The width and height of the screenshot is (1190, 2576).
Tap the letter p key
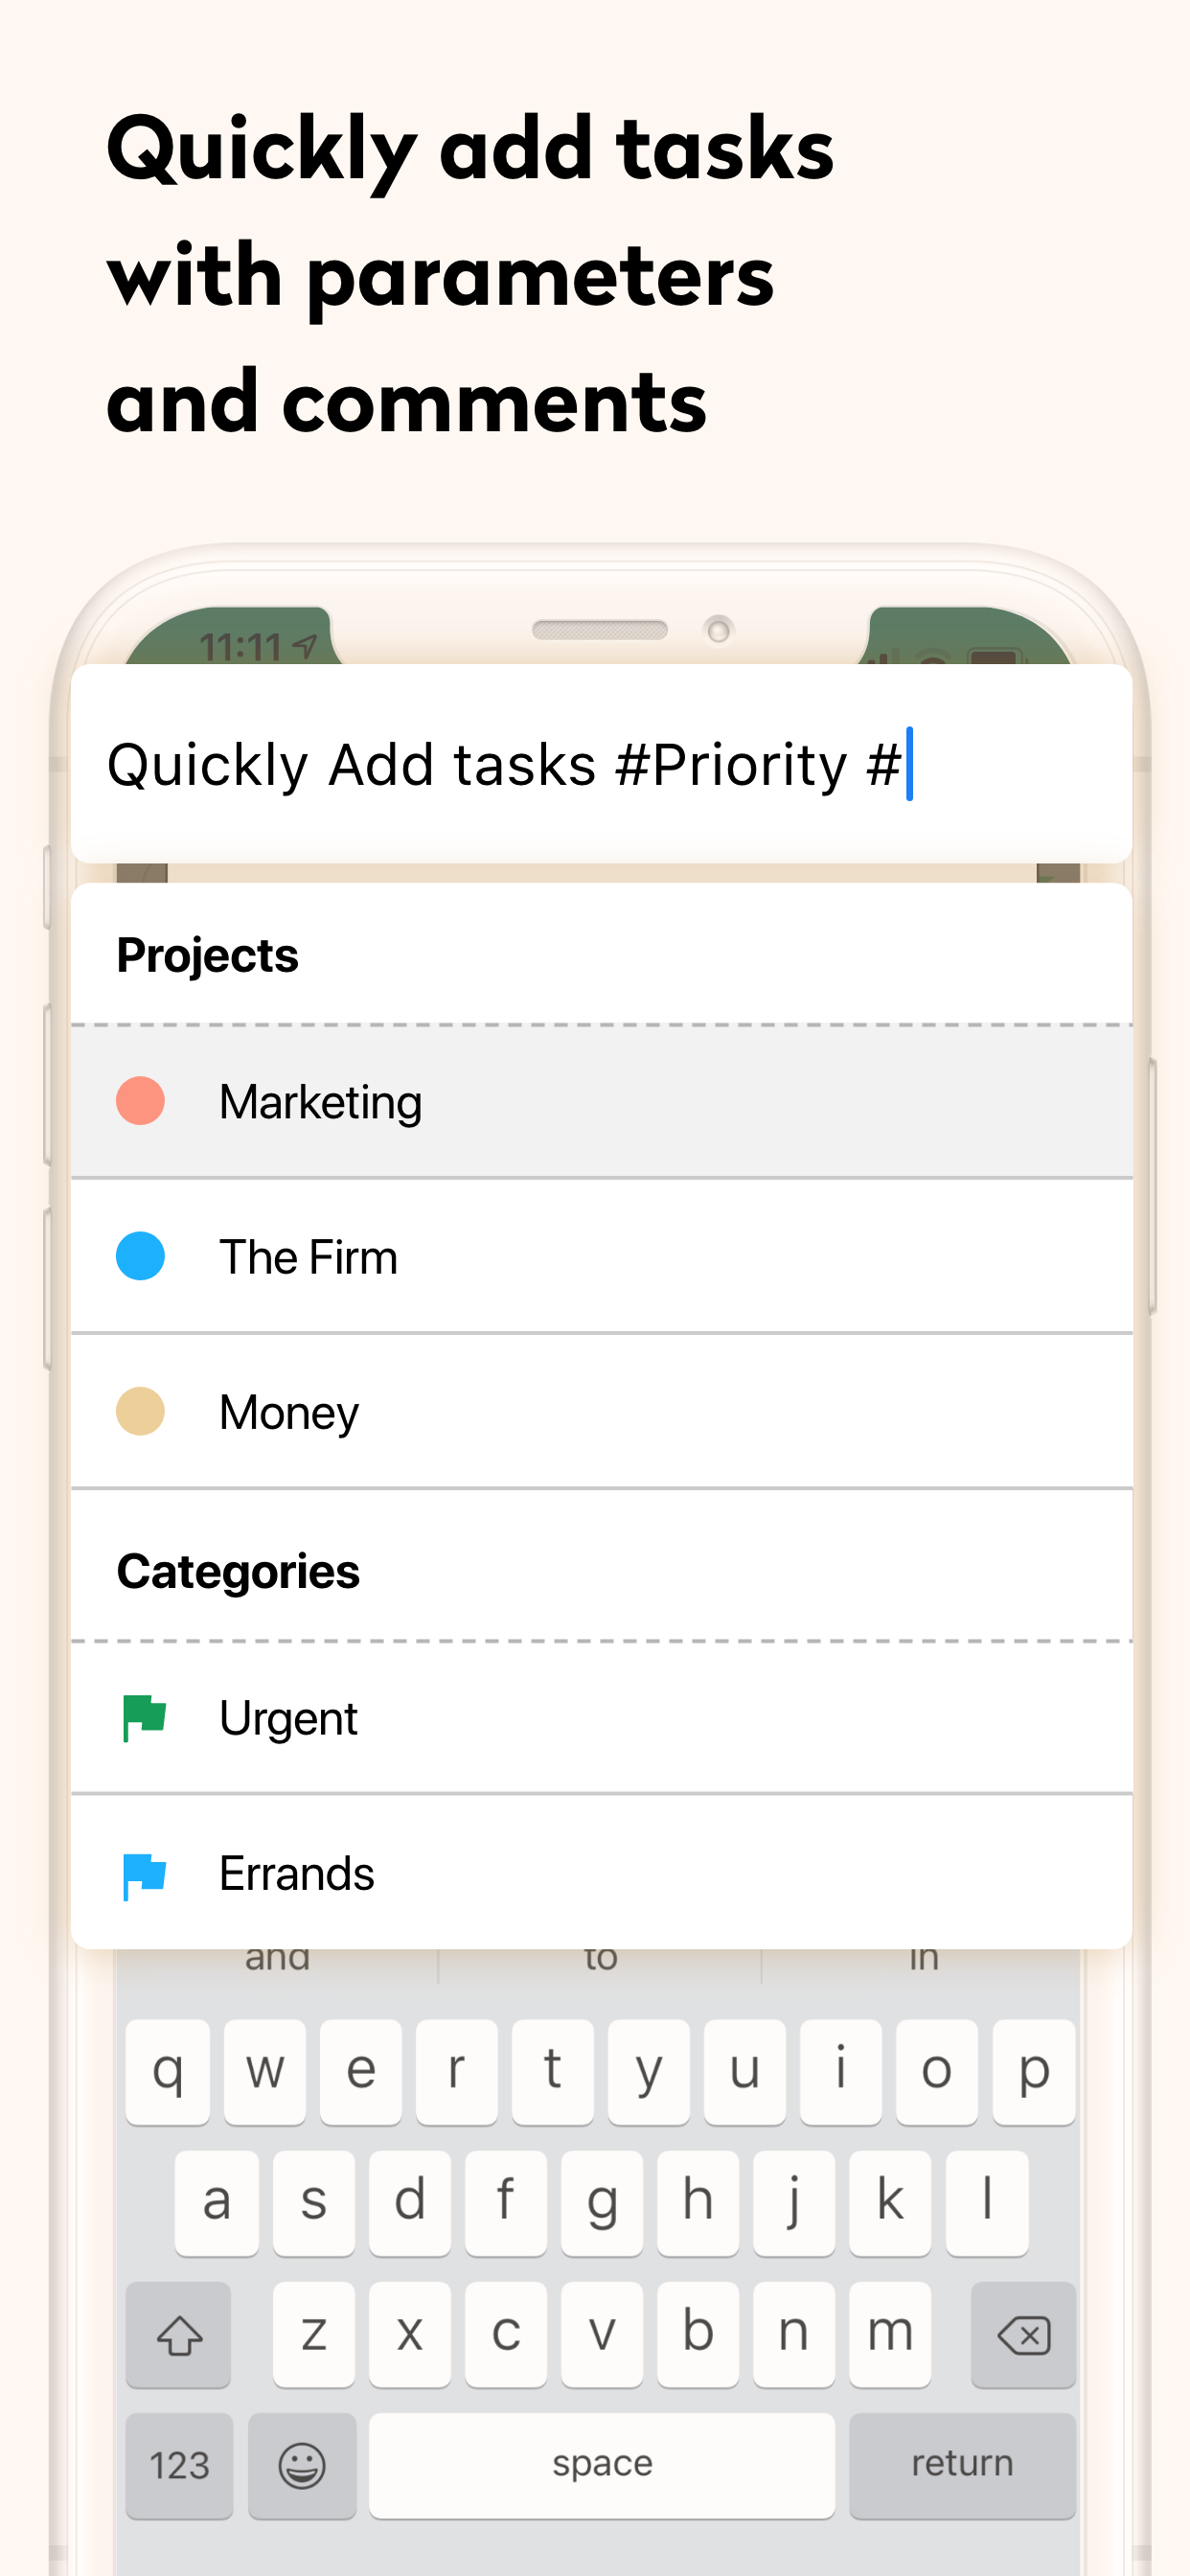click(x=1034, y=2071)
